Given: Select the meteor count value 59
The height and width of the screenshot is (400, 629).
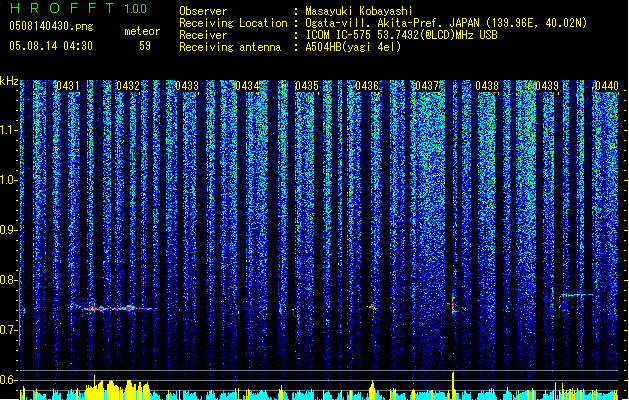Looking at the screenshot, I should click(x=145, y=46).
